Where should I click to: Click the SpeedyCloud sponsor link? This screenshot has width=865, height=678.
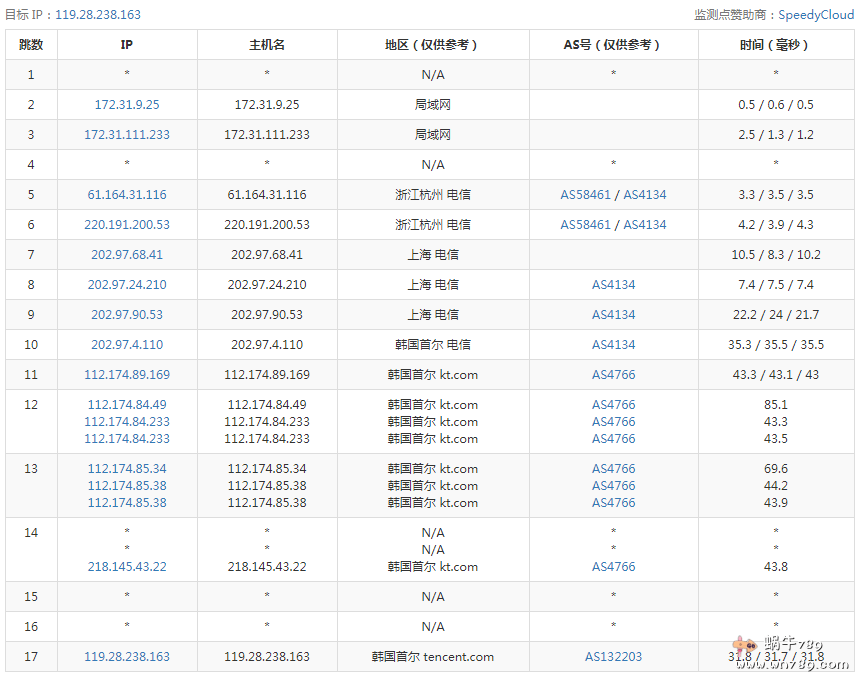814,15
